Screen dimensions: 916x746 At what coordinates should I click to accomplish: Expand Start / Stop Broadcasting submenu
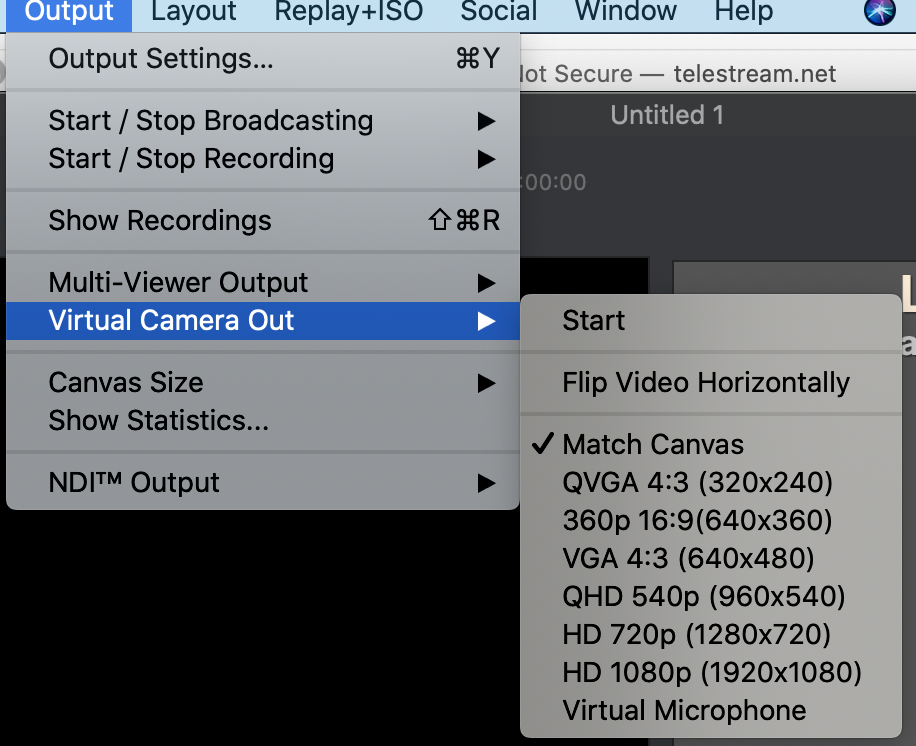tap(263, 121)
